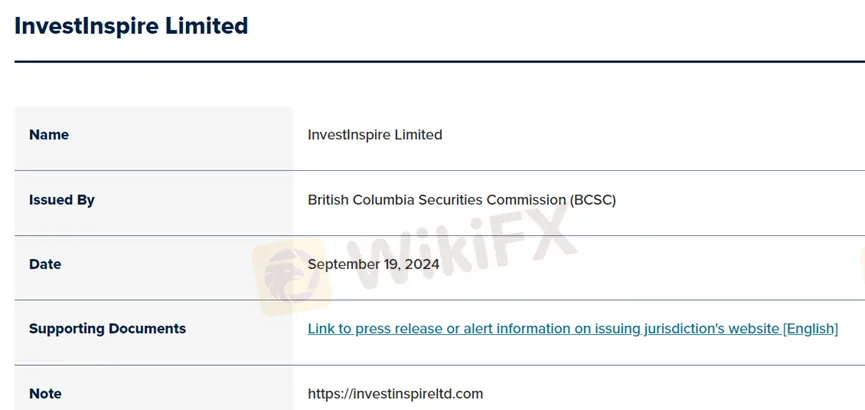
Task: Select the Supporting Documents row label
Action: pyautogui.click(x=107, y=329)
